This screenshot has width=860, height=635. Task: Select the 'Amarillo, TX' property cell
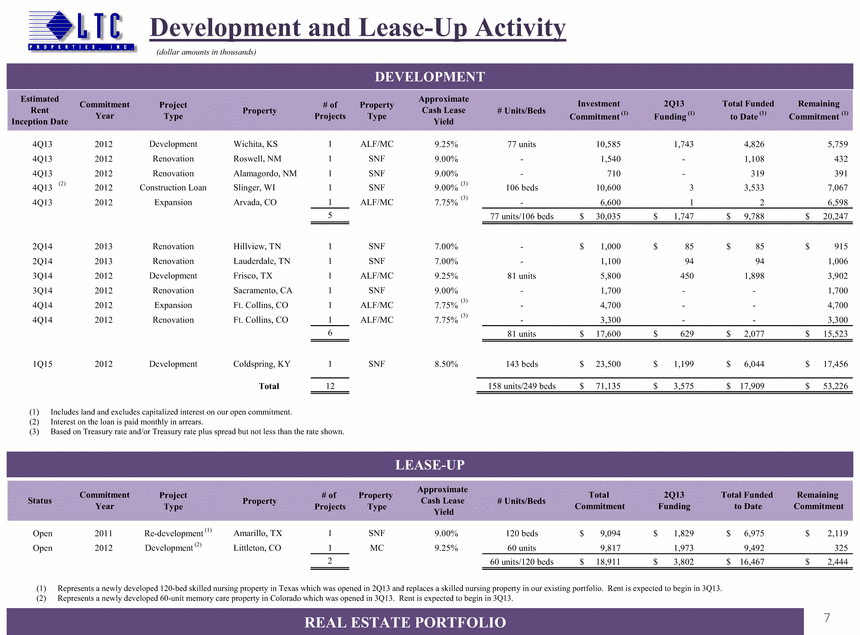pyautogui.click(x=258, y=533)
